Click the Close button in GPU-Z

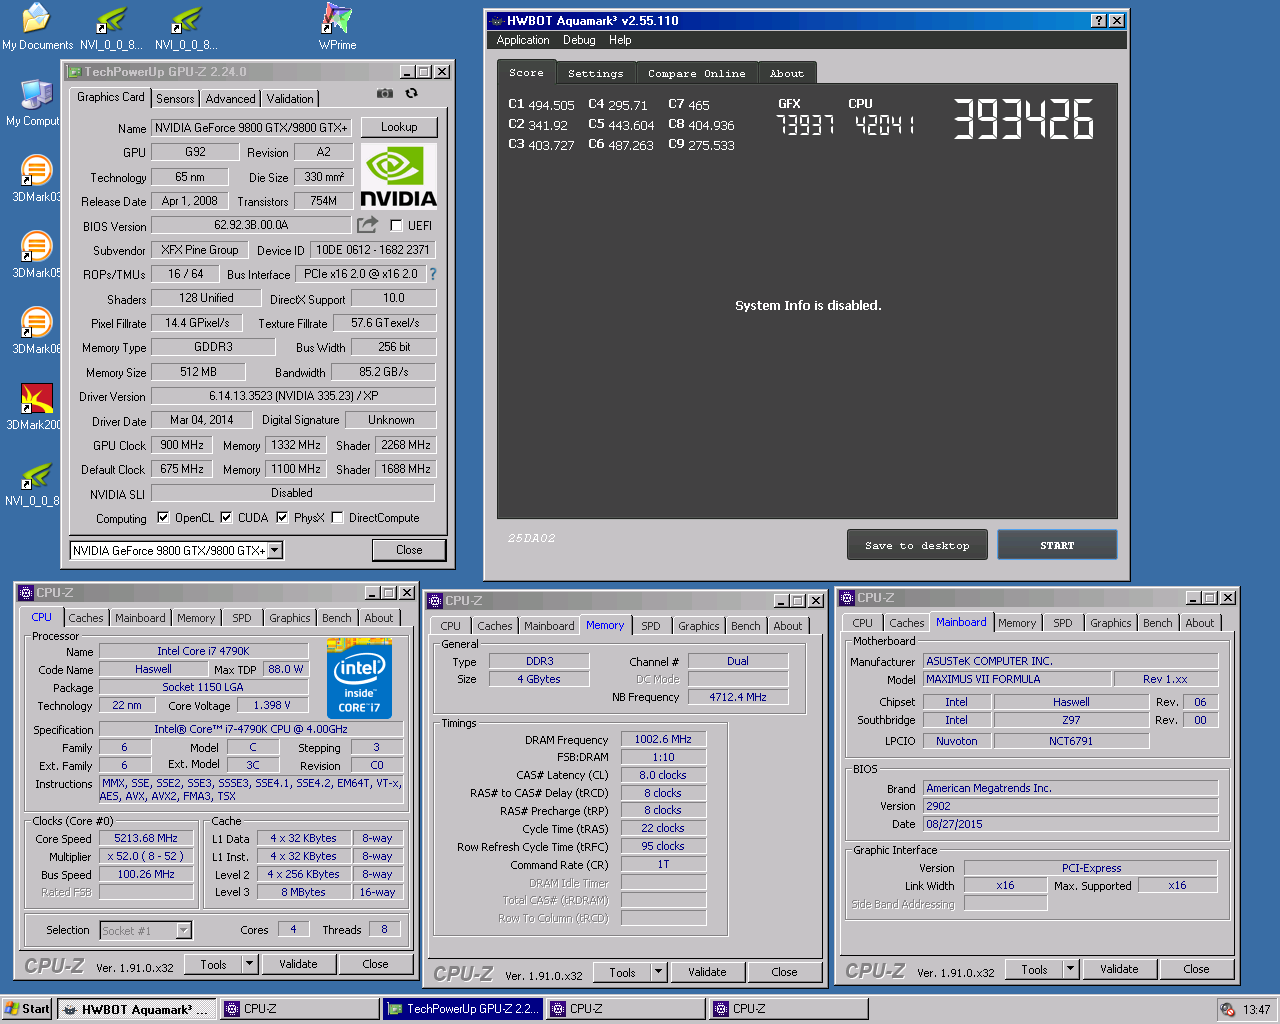[x=409, y=550]
